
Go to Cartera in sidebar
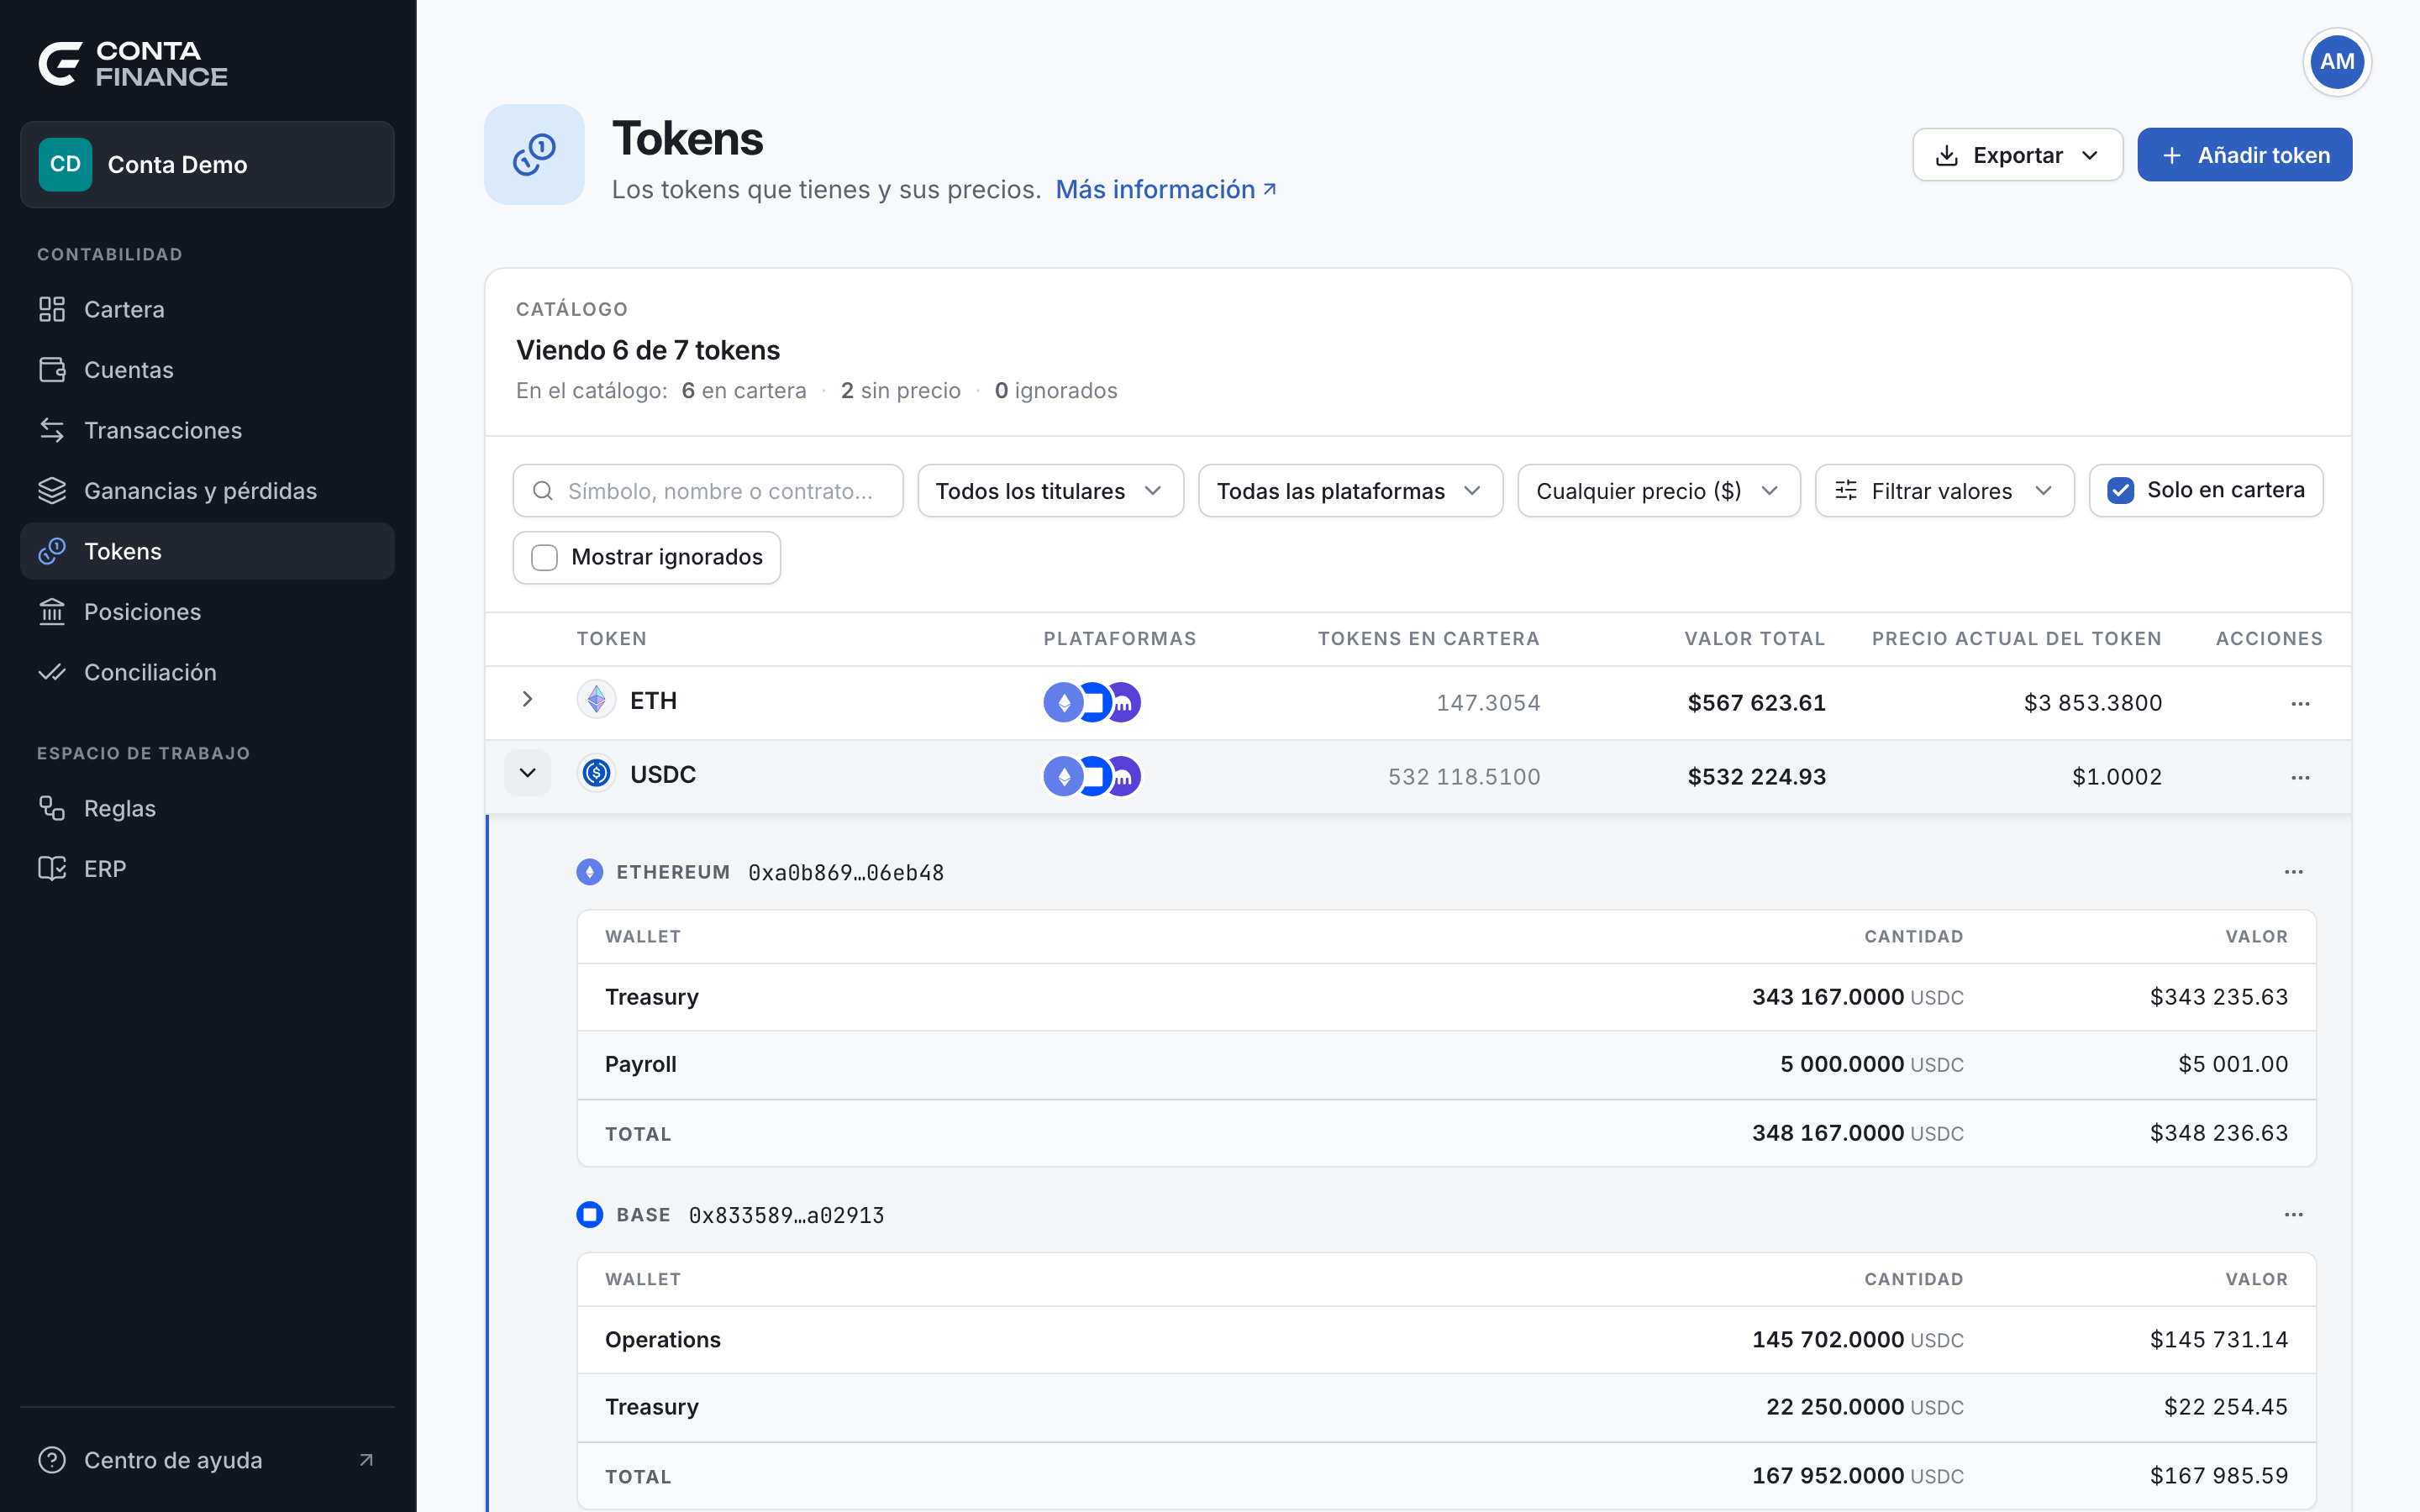pos(207,310)
